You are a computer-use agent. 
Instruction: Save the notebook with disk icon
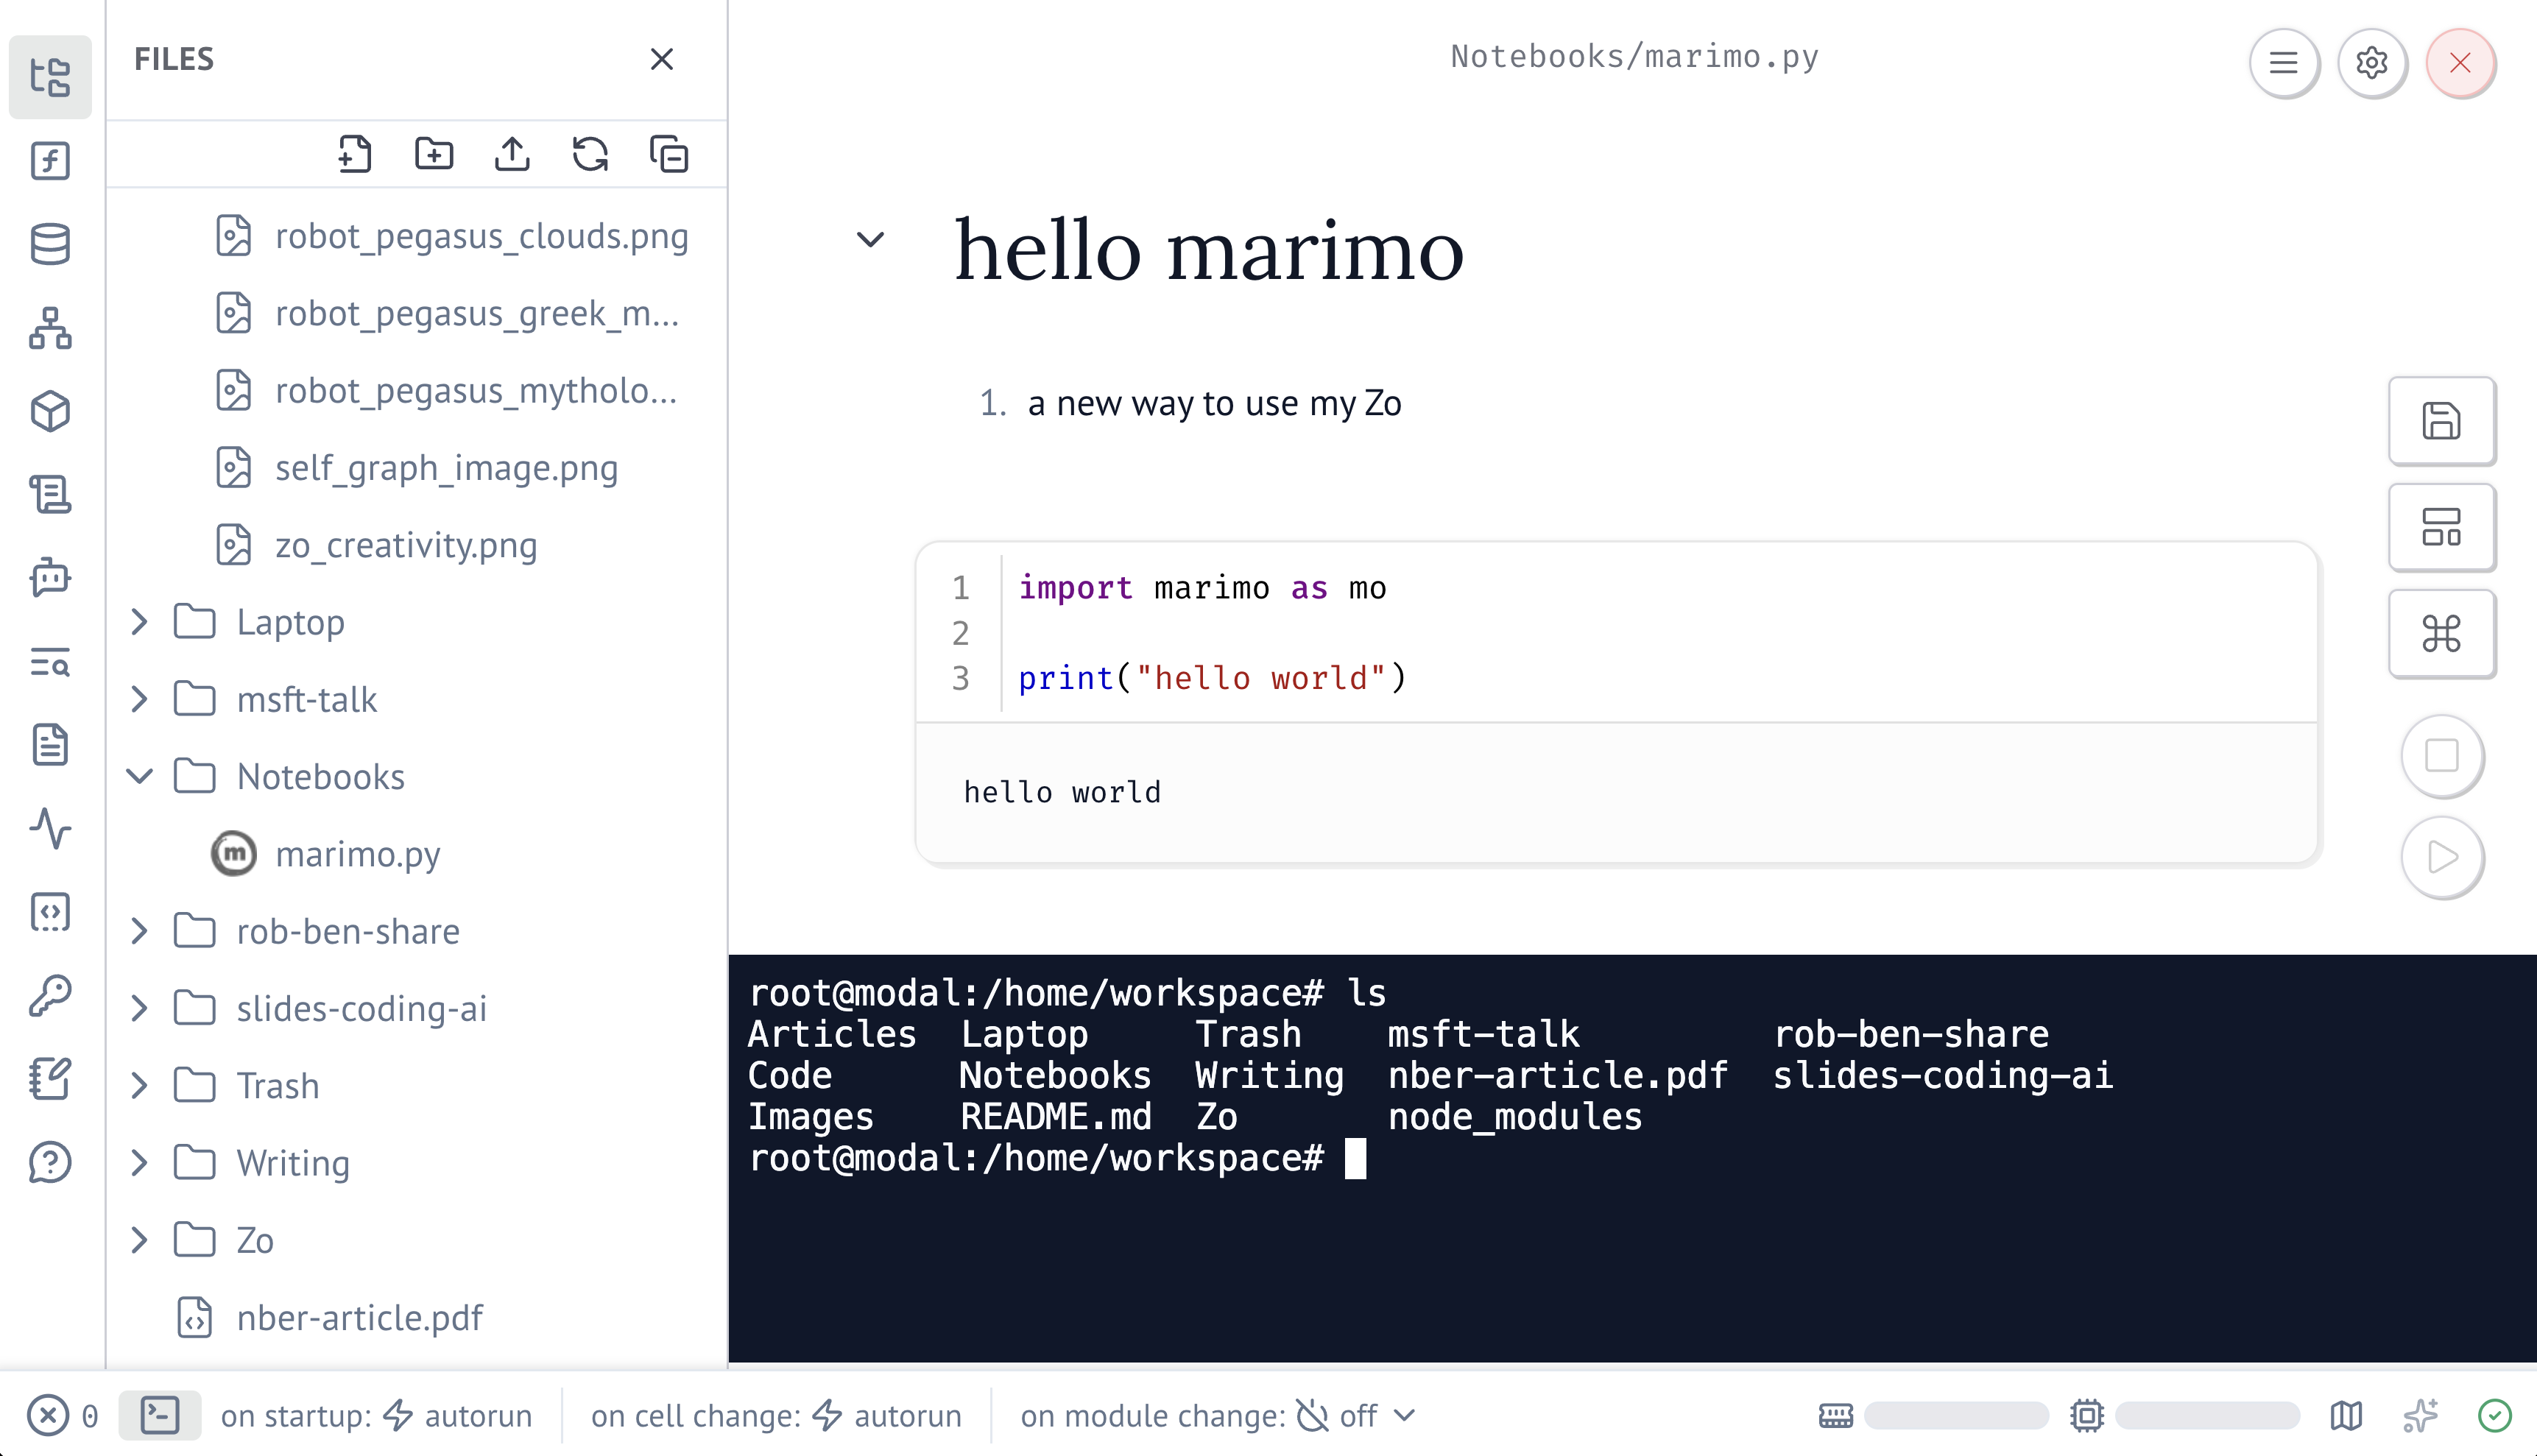tap(2441, 421)
